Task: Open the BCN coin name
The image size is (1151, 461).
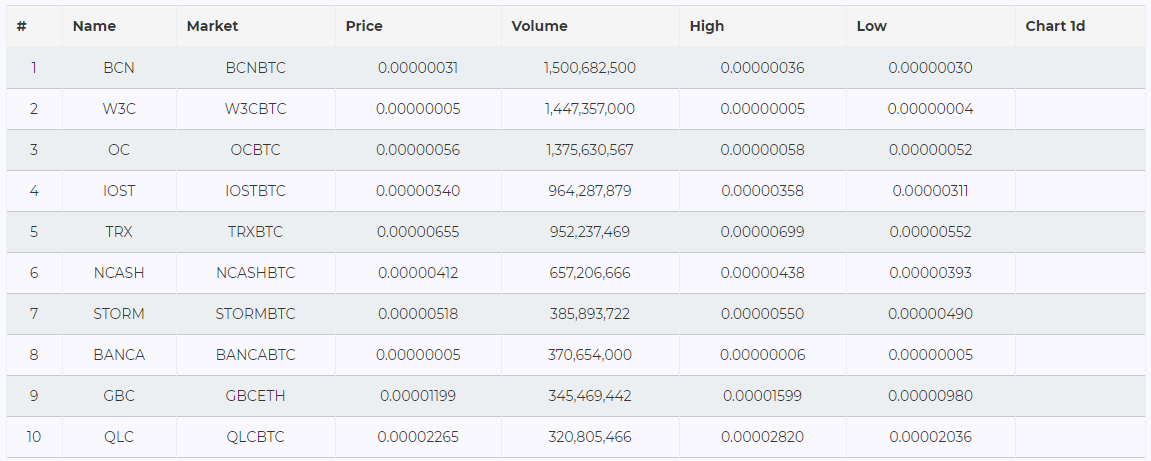Action: pyautogui.click(x=119, y=68)
